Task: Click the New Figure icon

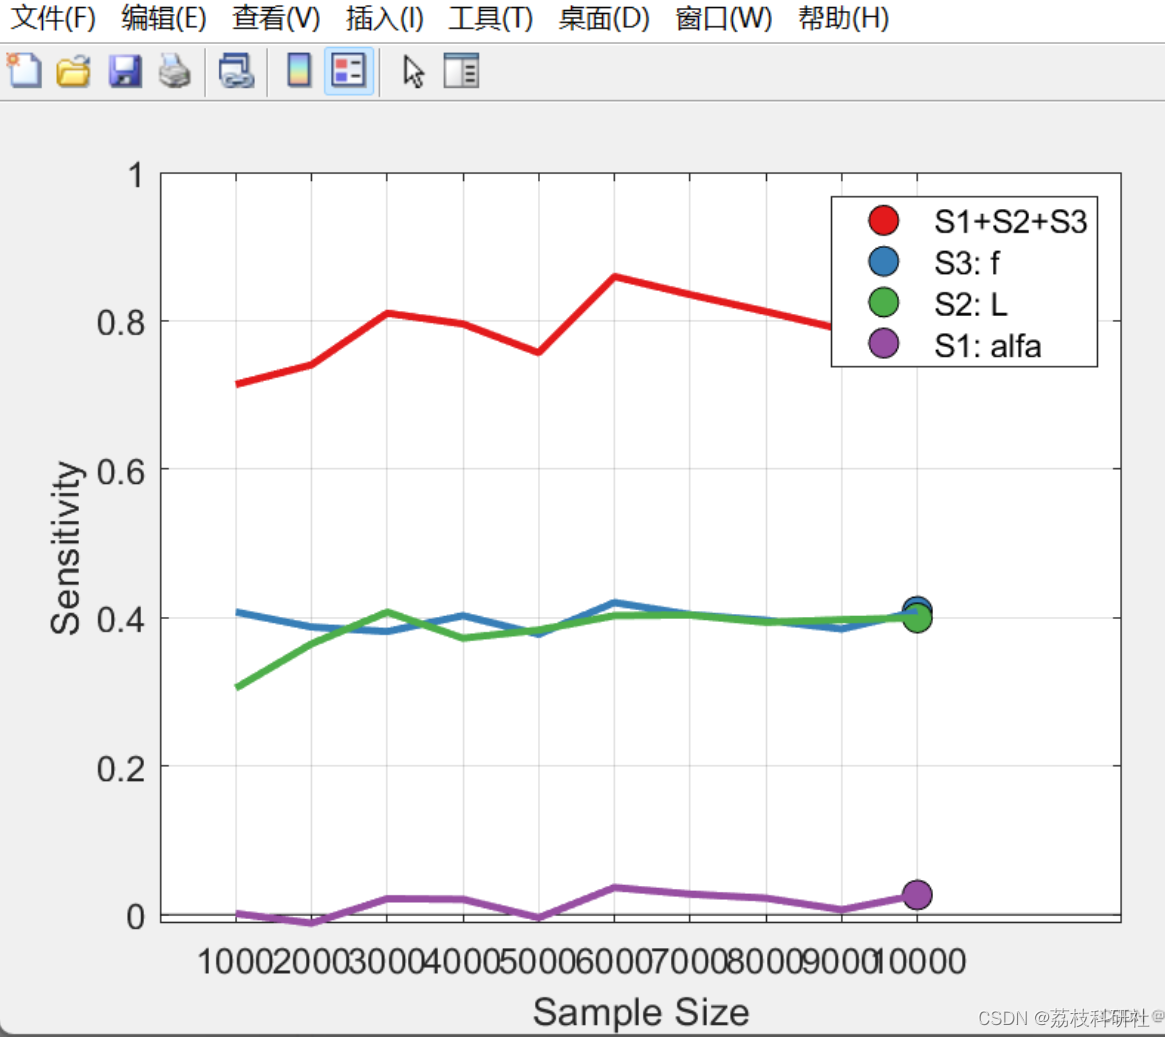Action: pos(25,71)
